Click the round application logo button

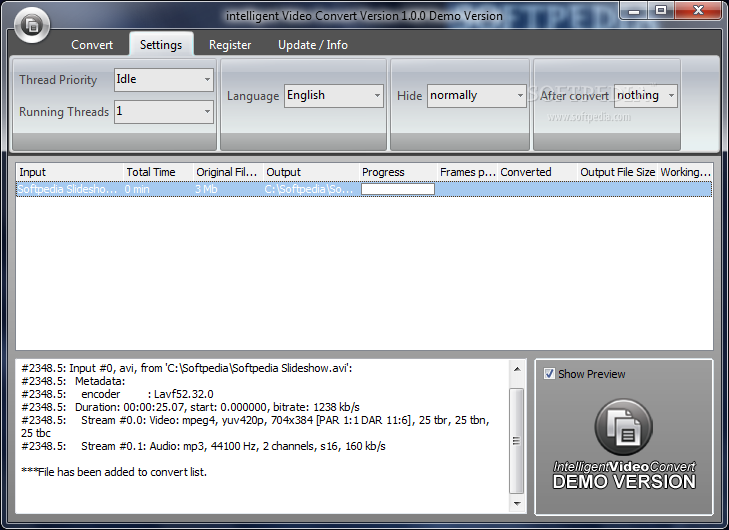(x=32, y=25)
